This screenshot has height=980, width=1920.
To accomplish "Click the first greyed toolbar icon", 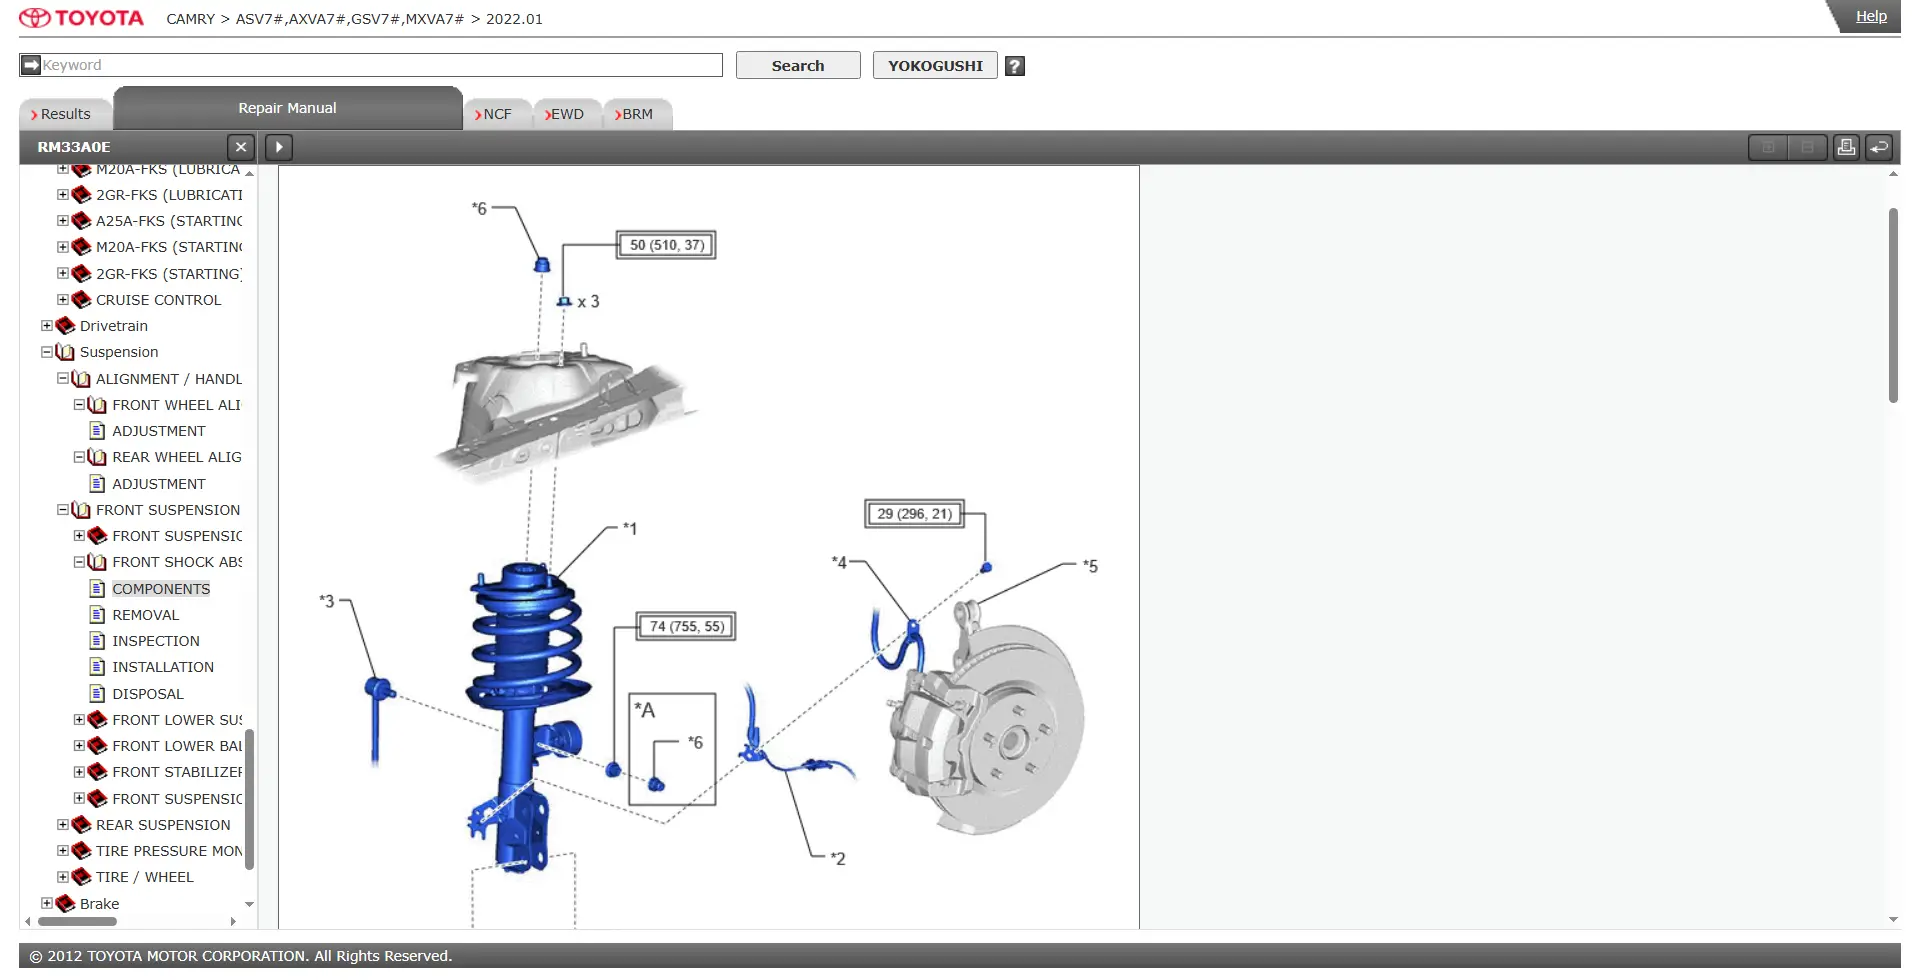I will (x=1768, y=147).
